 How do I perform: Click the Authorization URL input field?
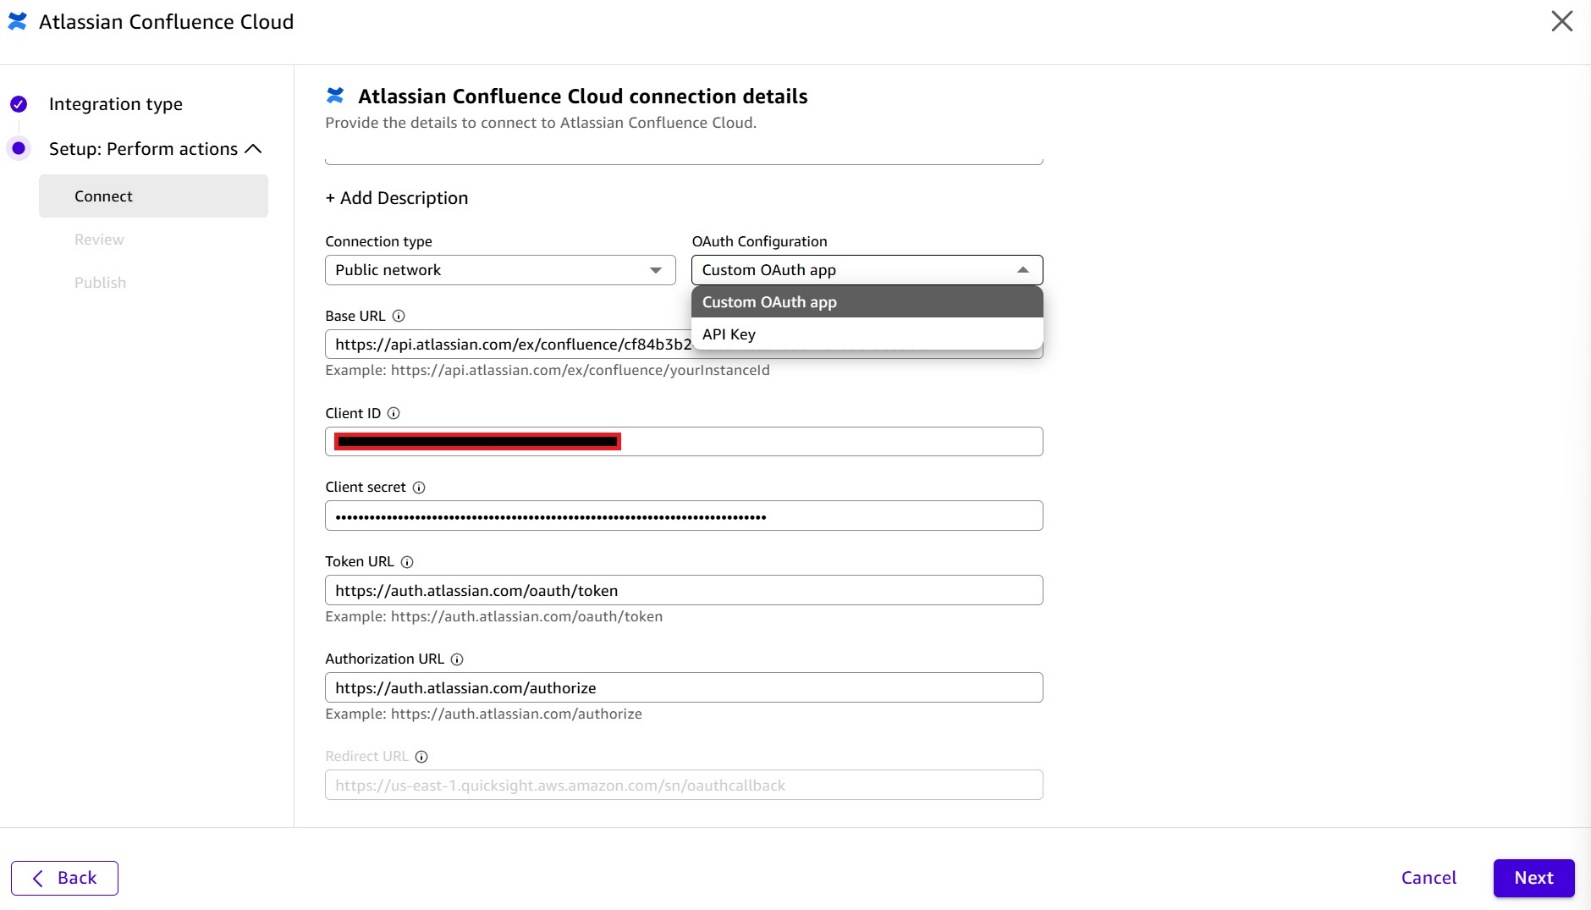click(684, 688)
